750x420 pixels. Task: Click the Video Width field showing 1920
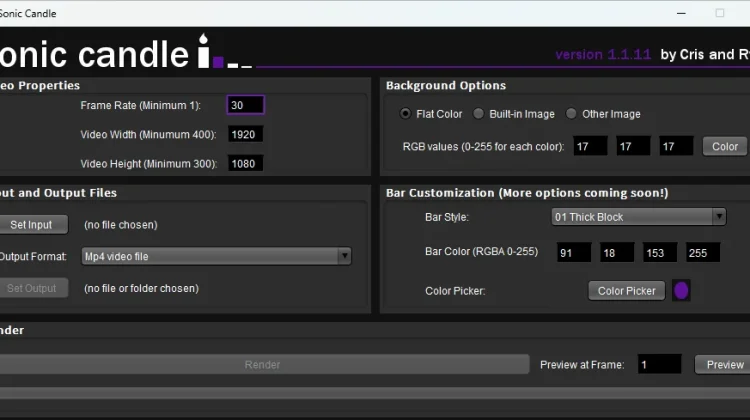click(x=245, y=134)
